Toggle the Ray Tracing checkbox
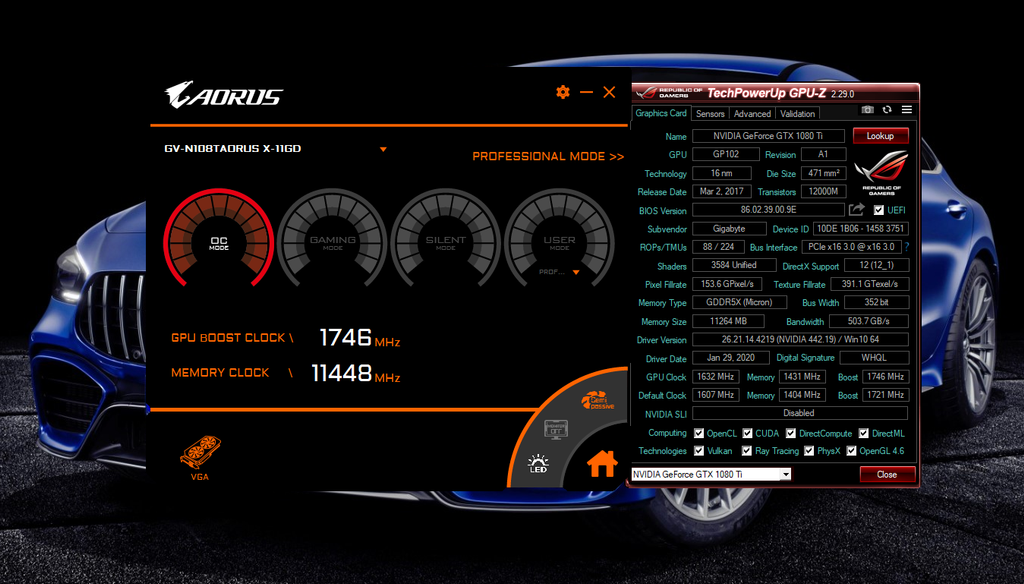 746,451
